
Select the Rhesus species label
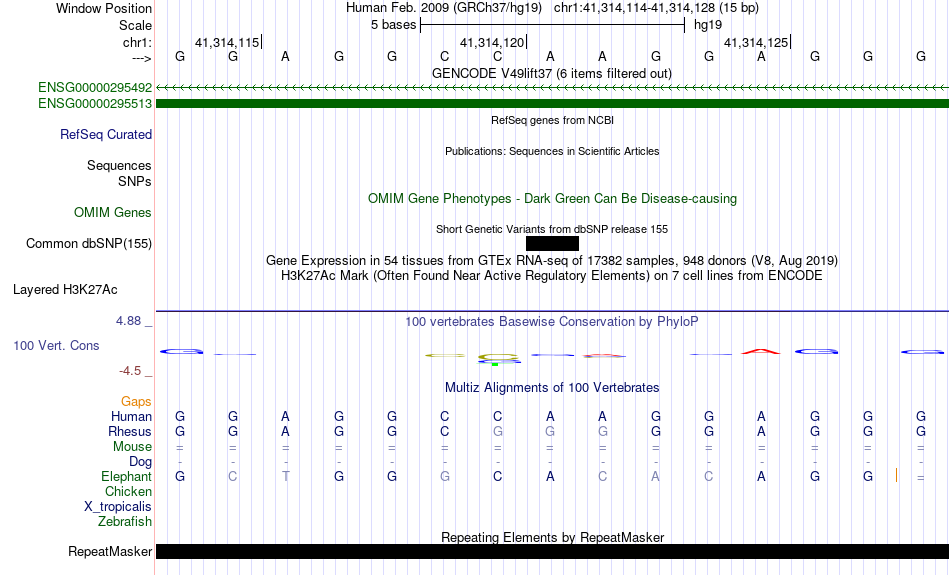130,431
